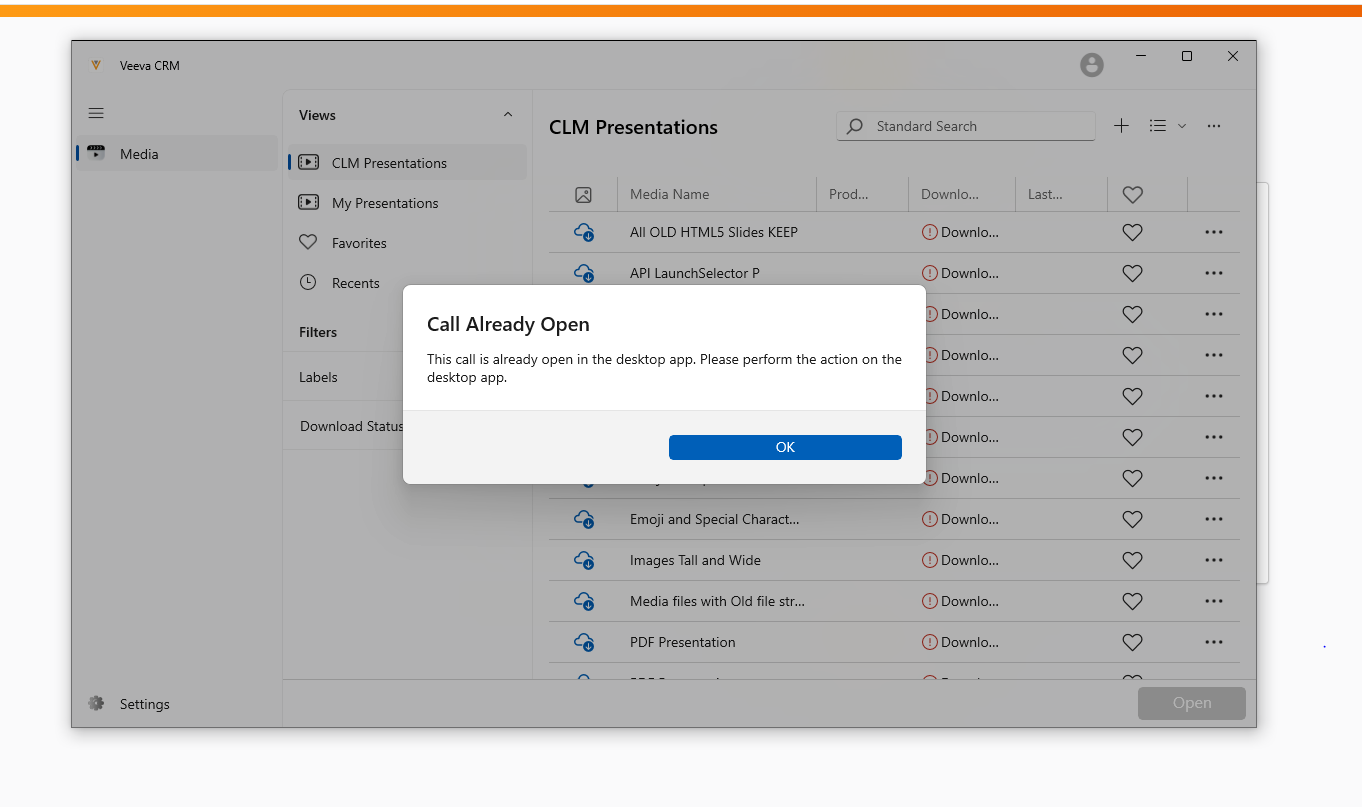Open the list view options dropdown
Viewport: 1362px width, 807px height.
coord(1167,126)
